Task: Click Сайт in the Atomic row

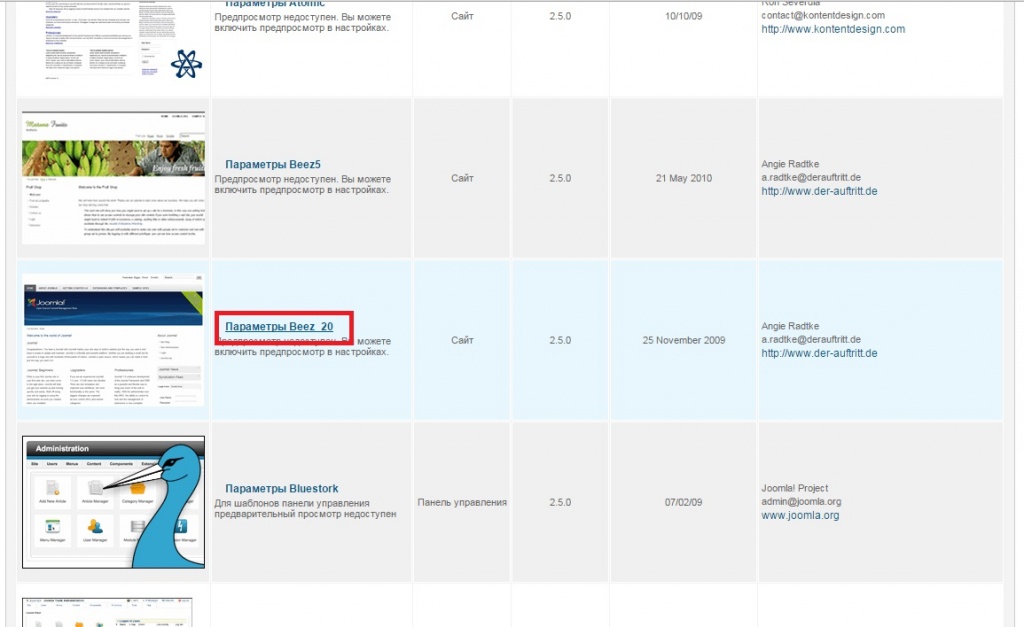Action: click(x=462, y=16)
